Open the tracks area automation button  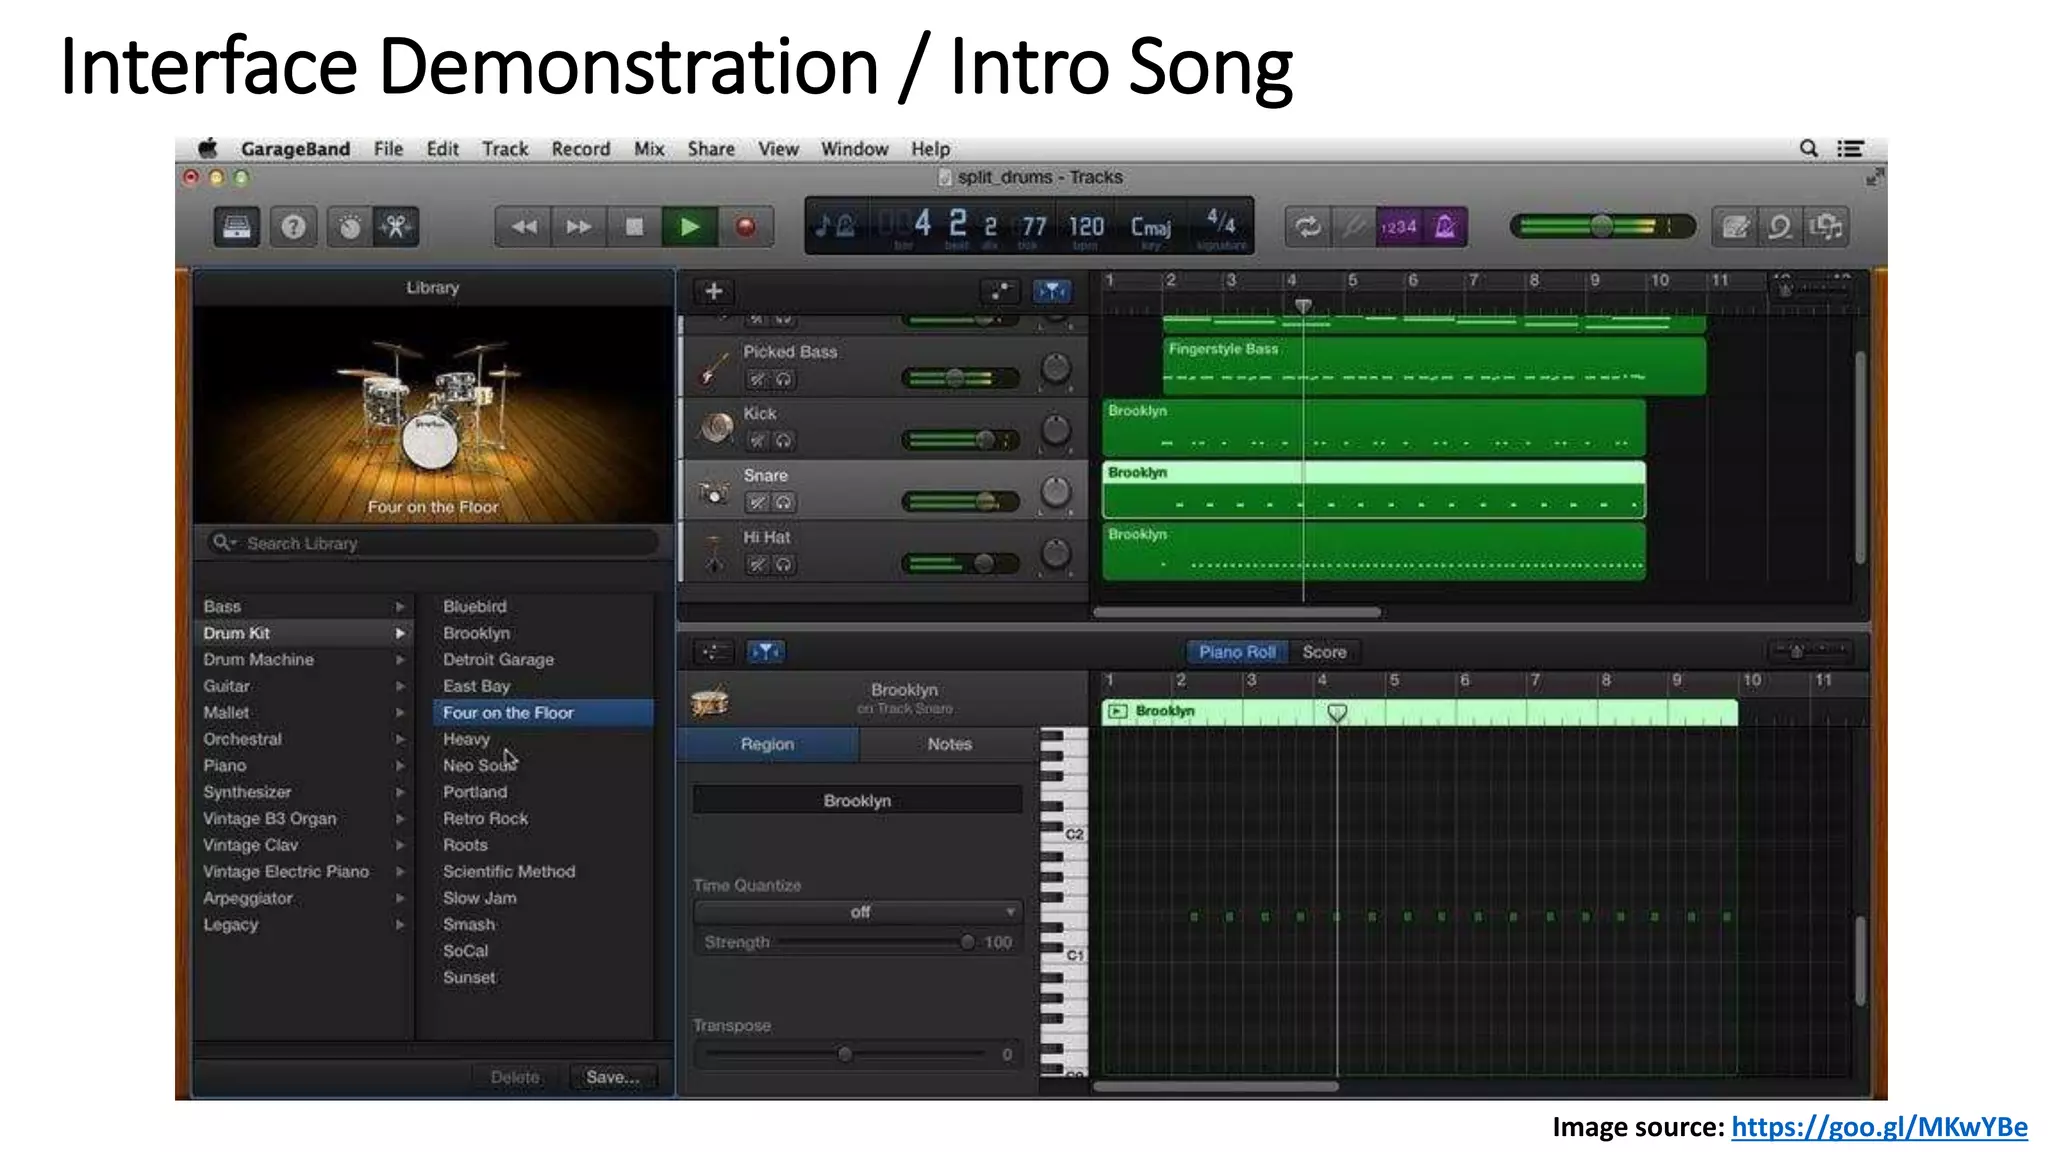[x=1000, y=291]
